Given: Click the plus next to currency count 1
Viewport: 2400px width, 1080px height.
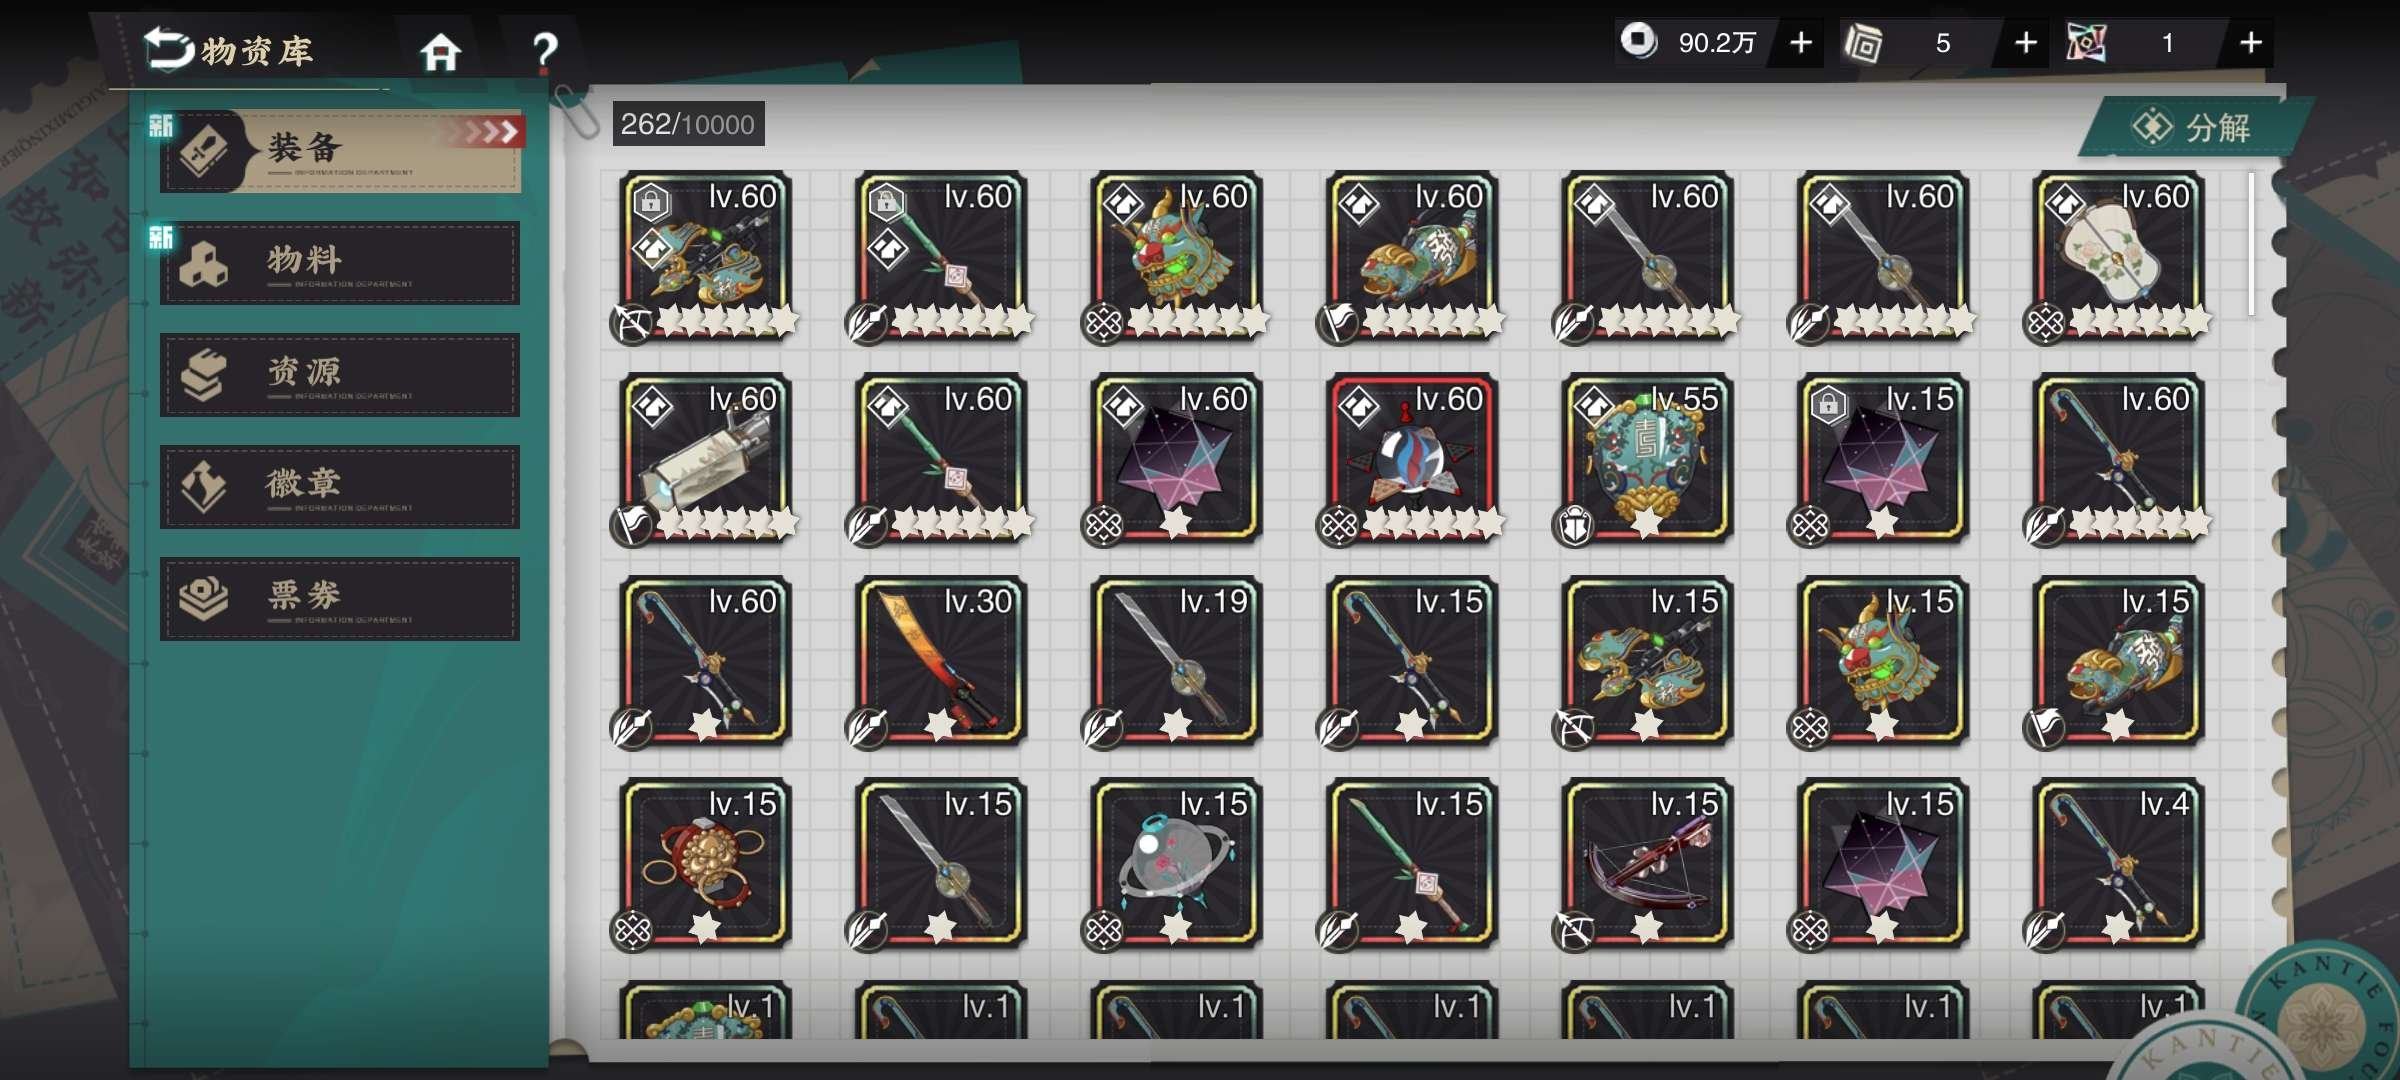Looking at the screenshot, I should (2251, 43).
